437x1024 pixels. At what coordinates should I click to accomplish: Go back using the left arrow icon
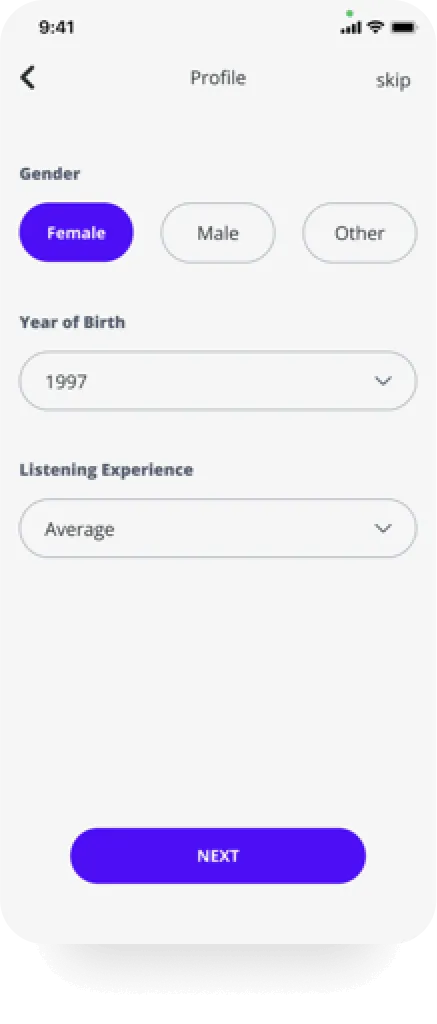[x=27, y=78]
